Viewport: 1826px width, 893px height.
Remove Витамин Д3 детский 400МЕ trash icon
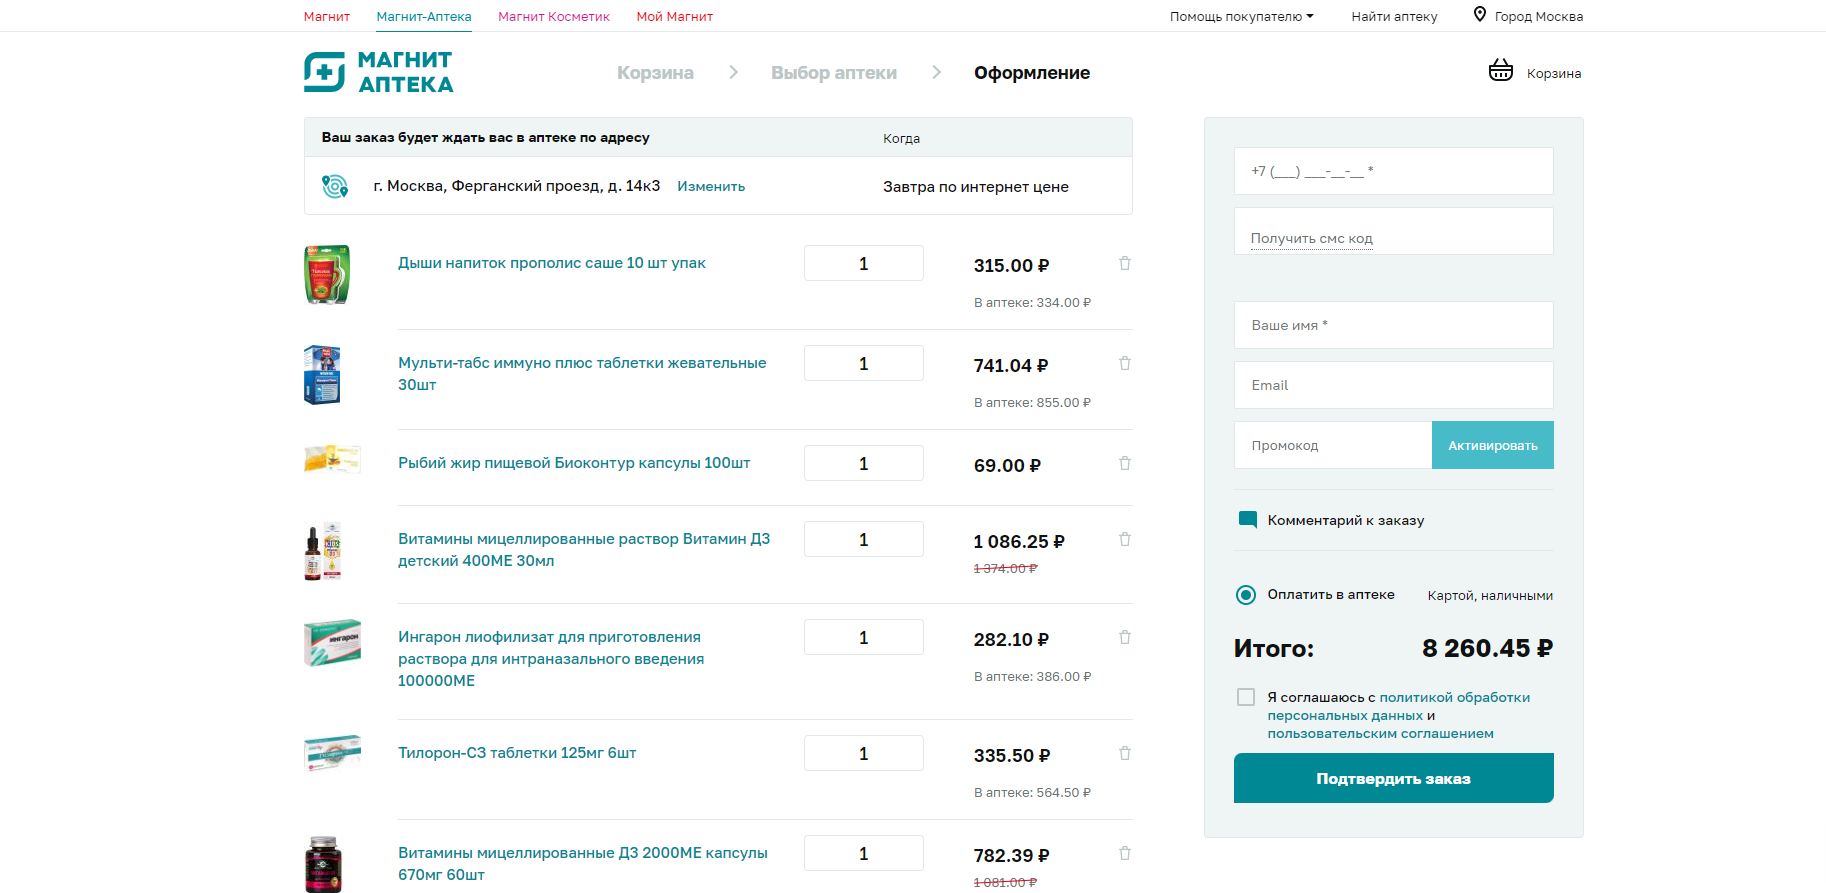(x=1125, y=539)
